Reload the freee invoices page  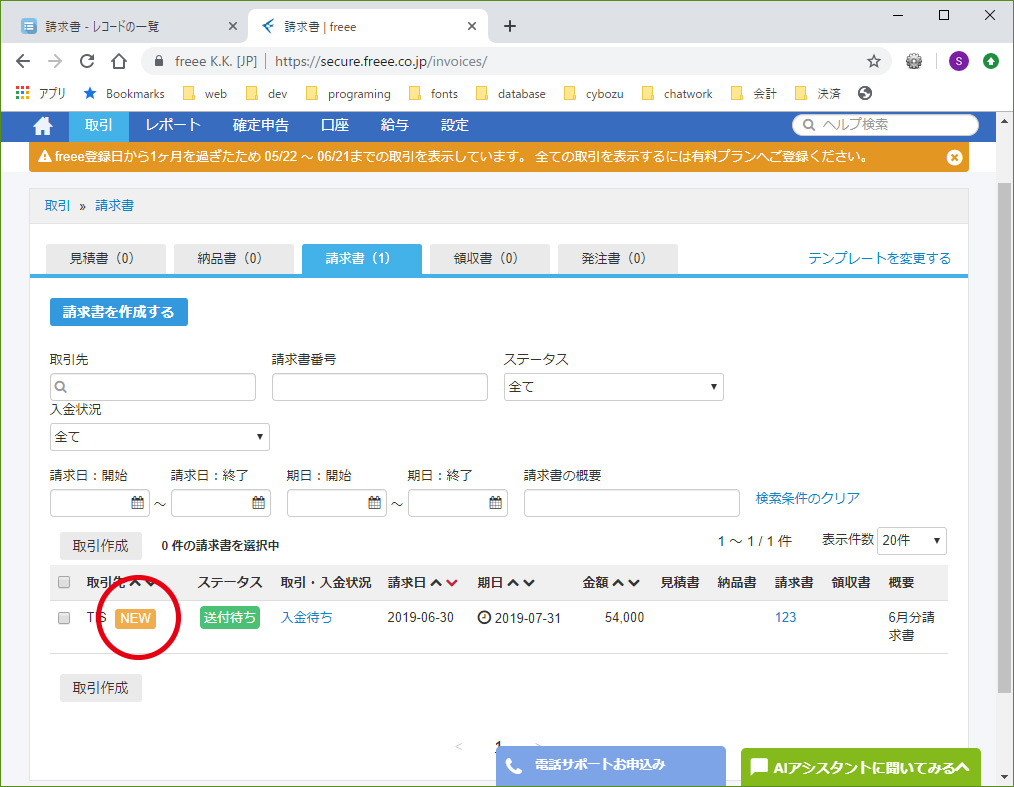point(87,61)
